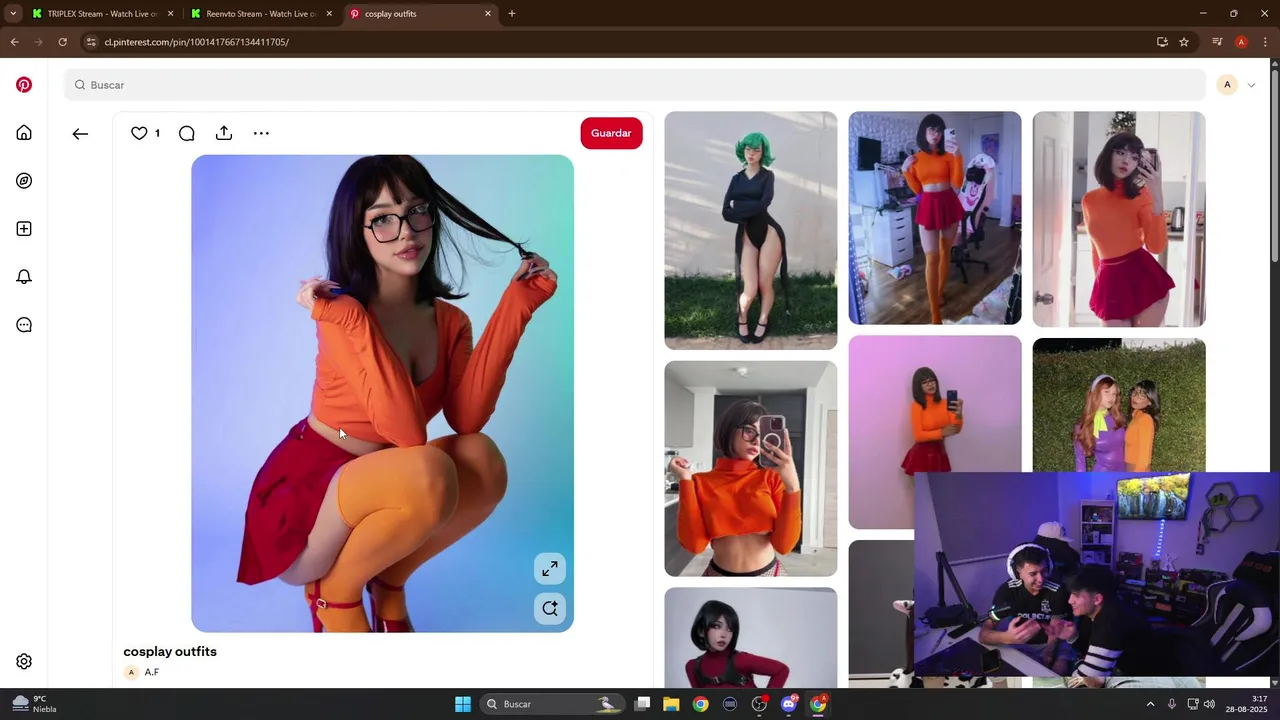Open the green-haired cosplay pin thumbnail
The height and width of the screenshot is (720, 1280).
point(751,230)
